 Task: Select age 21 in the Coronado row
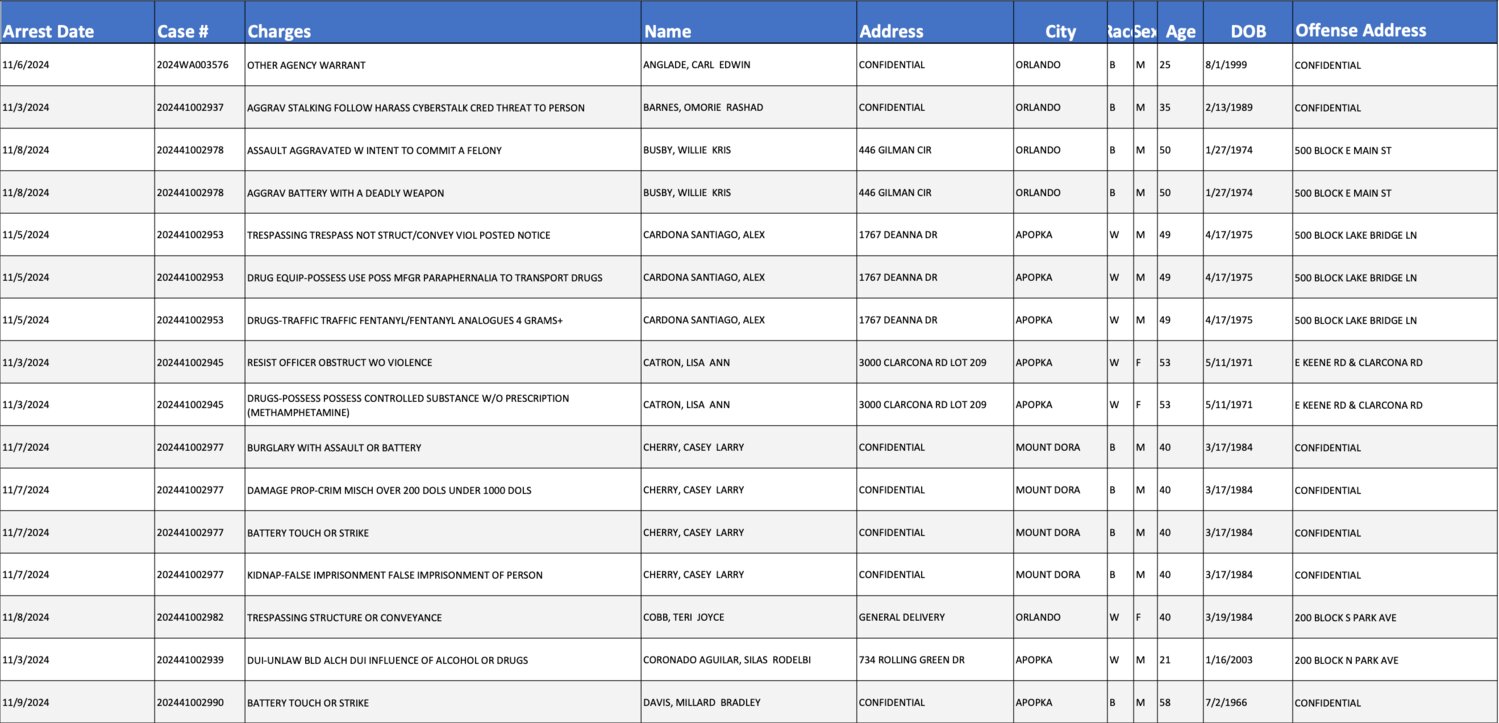[1180, 660]
